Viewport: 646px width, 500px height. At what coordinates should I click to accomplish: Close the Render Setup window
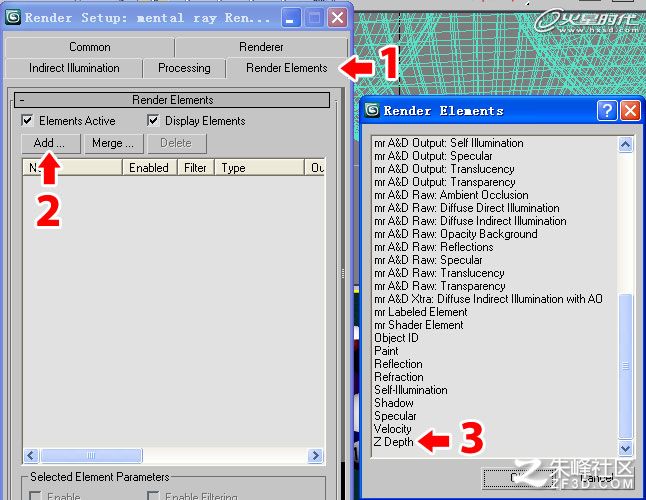[337, 18]
